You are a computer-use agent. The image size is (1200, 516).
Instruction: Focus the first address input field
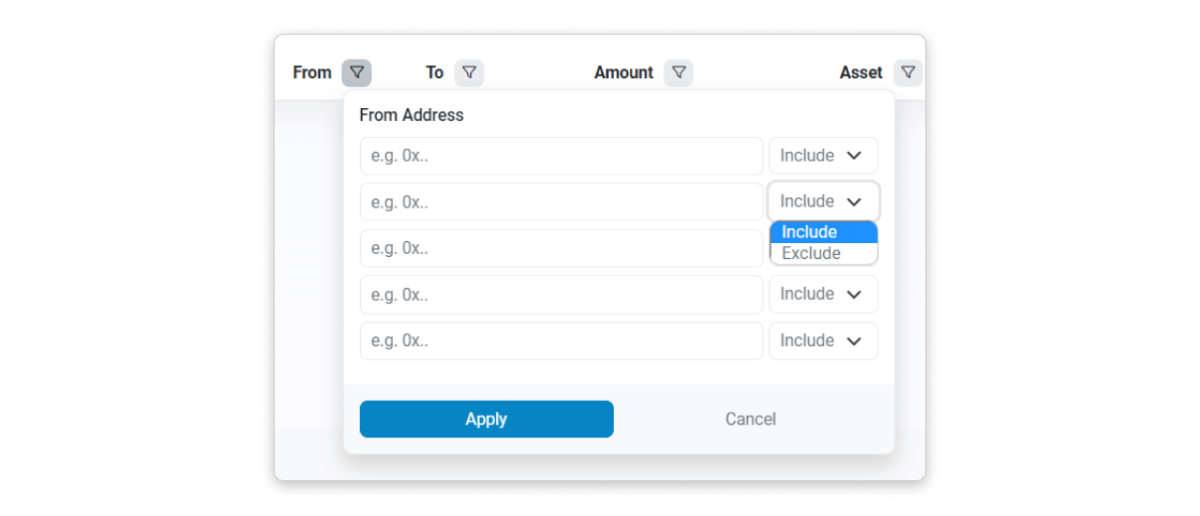point(561,156)
